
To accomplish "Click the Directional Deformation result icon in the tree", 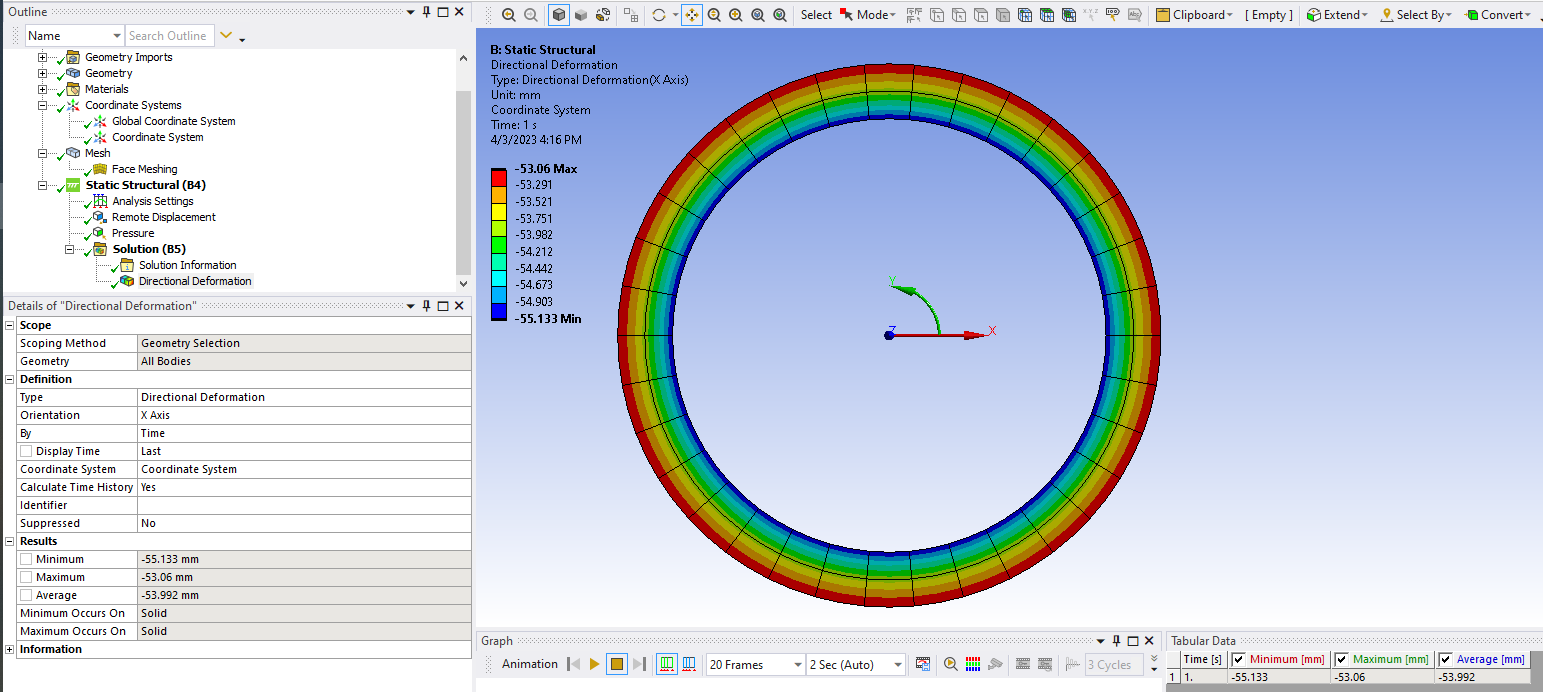I will 127,282.
